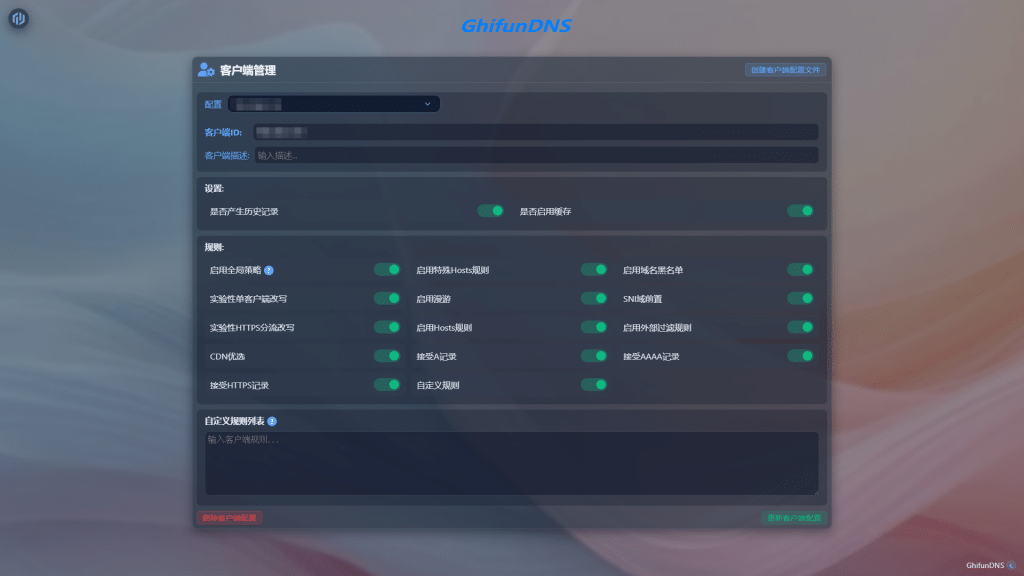Toggle CDN优选 switch

[x=387, y=356]
